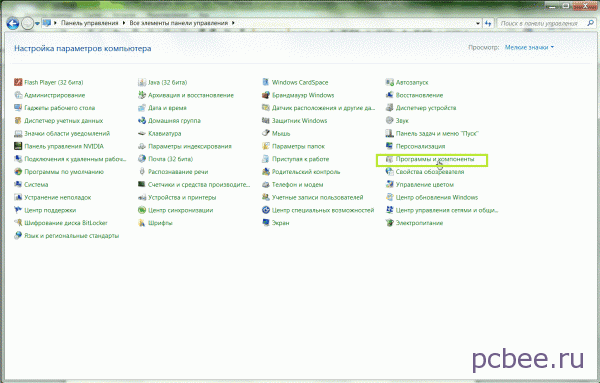600x383 pixels.
Task: Click Все элементы панели управления breadcrumb
Action: click(179, 23)
